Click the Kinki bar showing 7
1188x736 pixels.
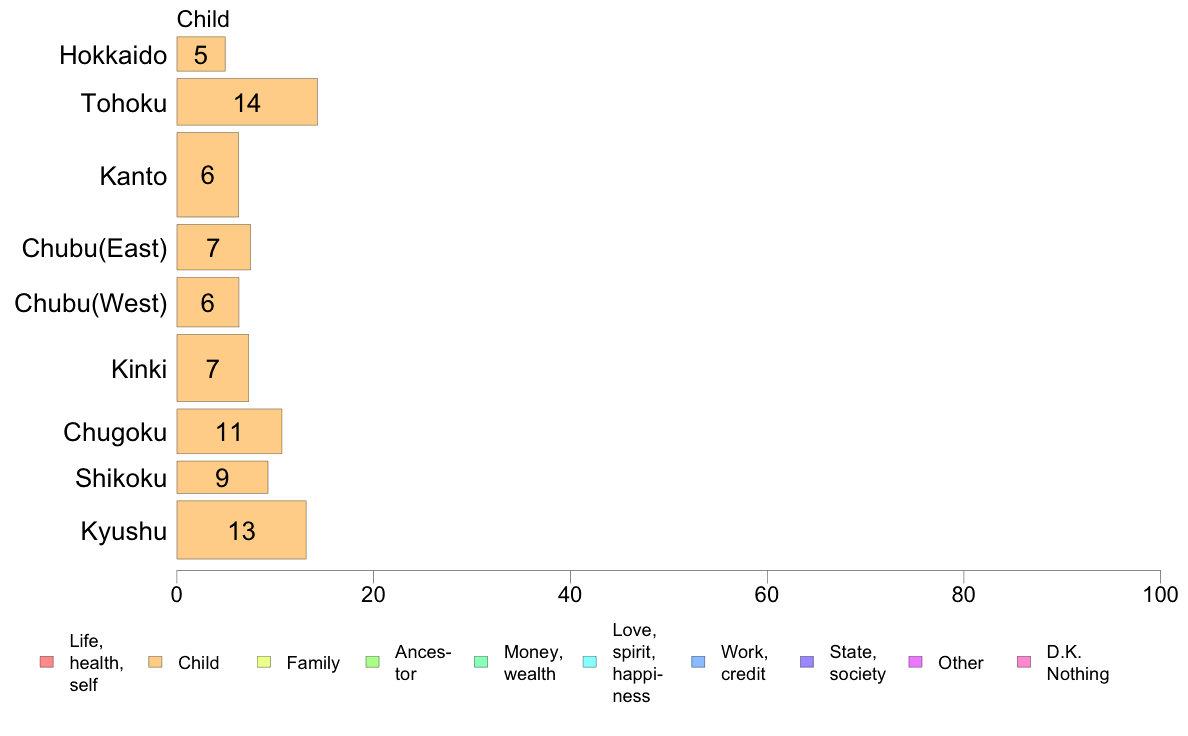tap(212, 368)
